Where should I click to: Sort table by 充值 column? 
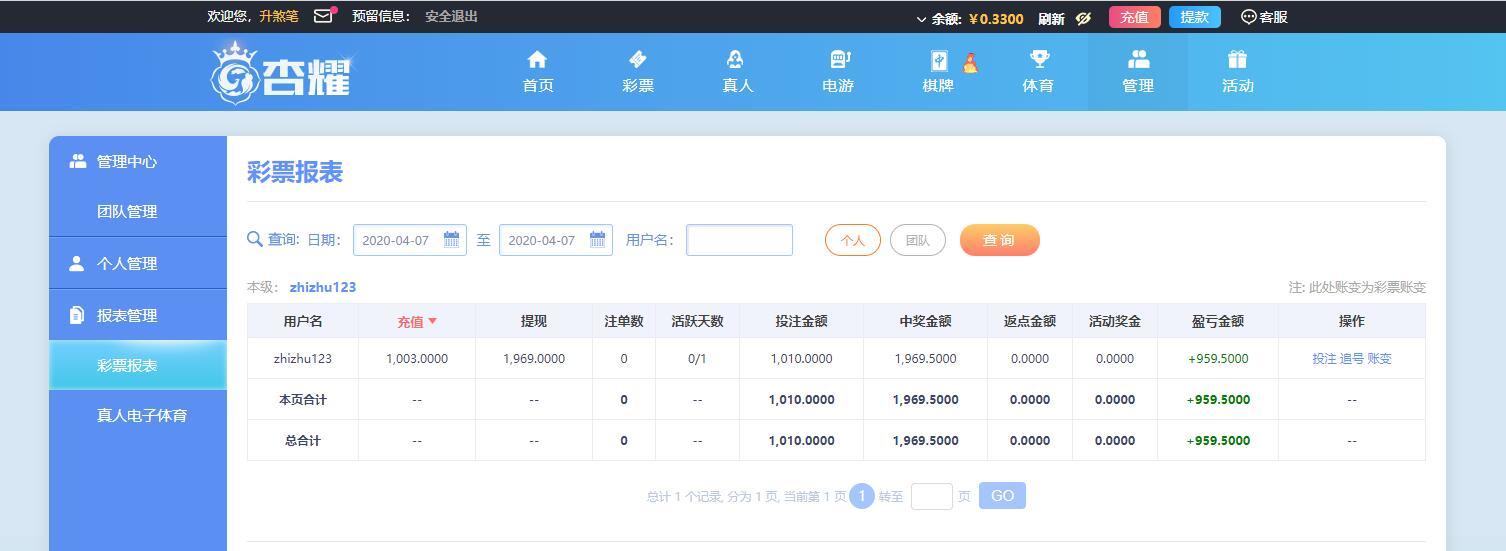pos(417,321)
